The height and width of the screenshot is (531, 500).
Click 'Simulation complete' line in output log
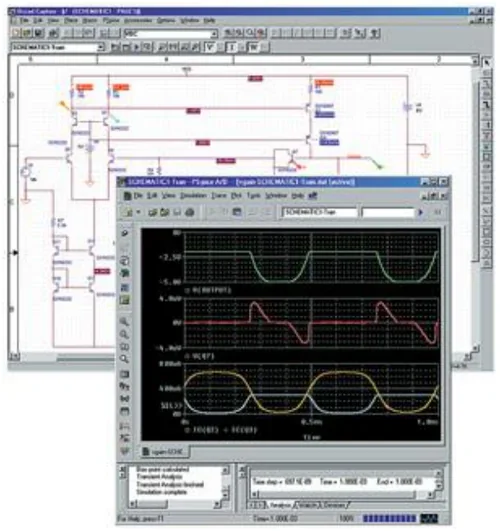[x=161, y=492]
